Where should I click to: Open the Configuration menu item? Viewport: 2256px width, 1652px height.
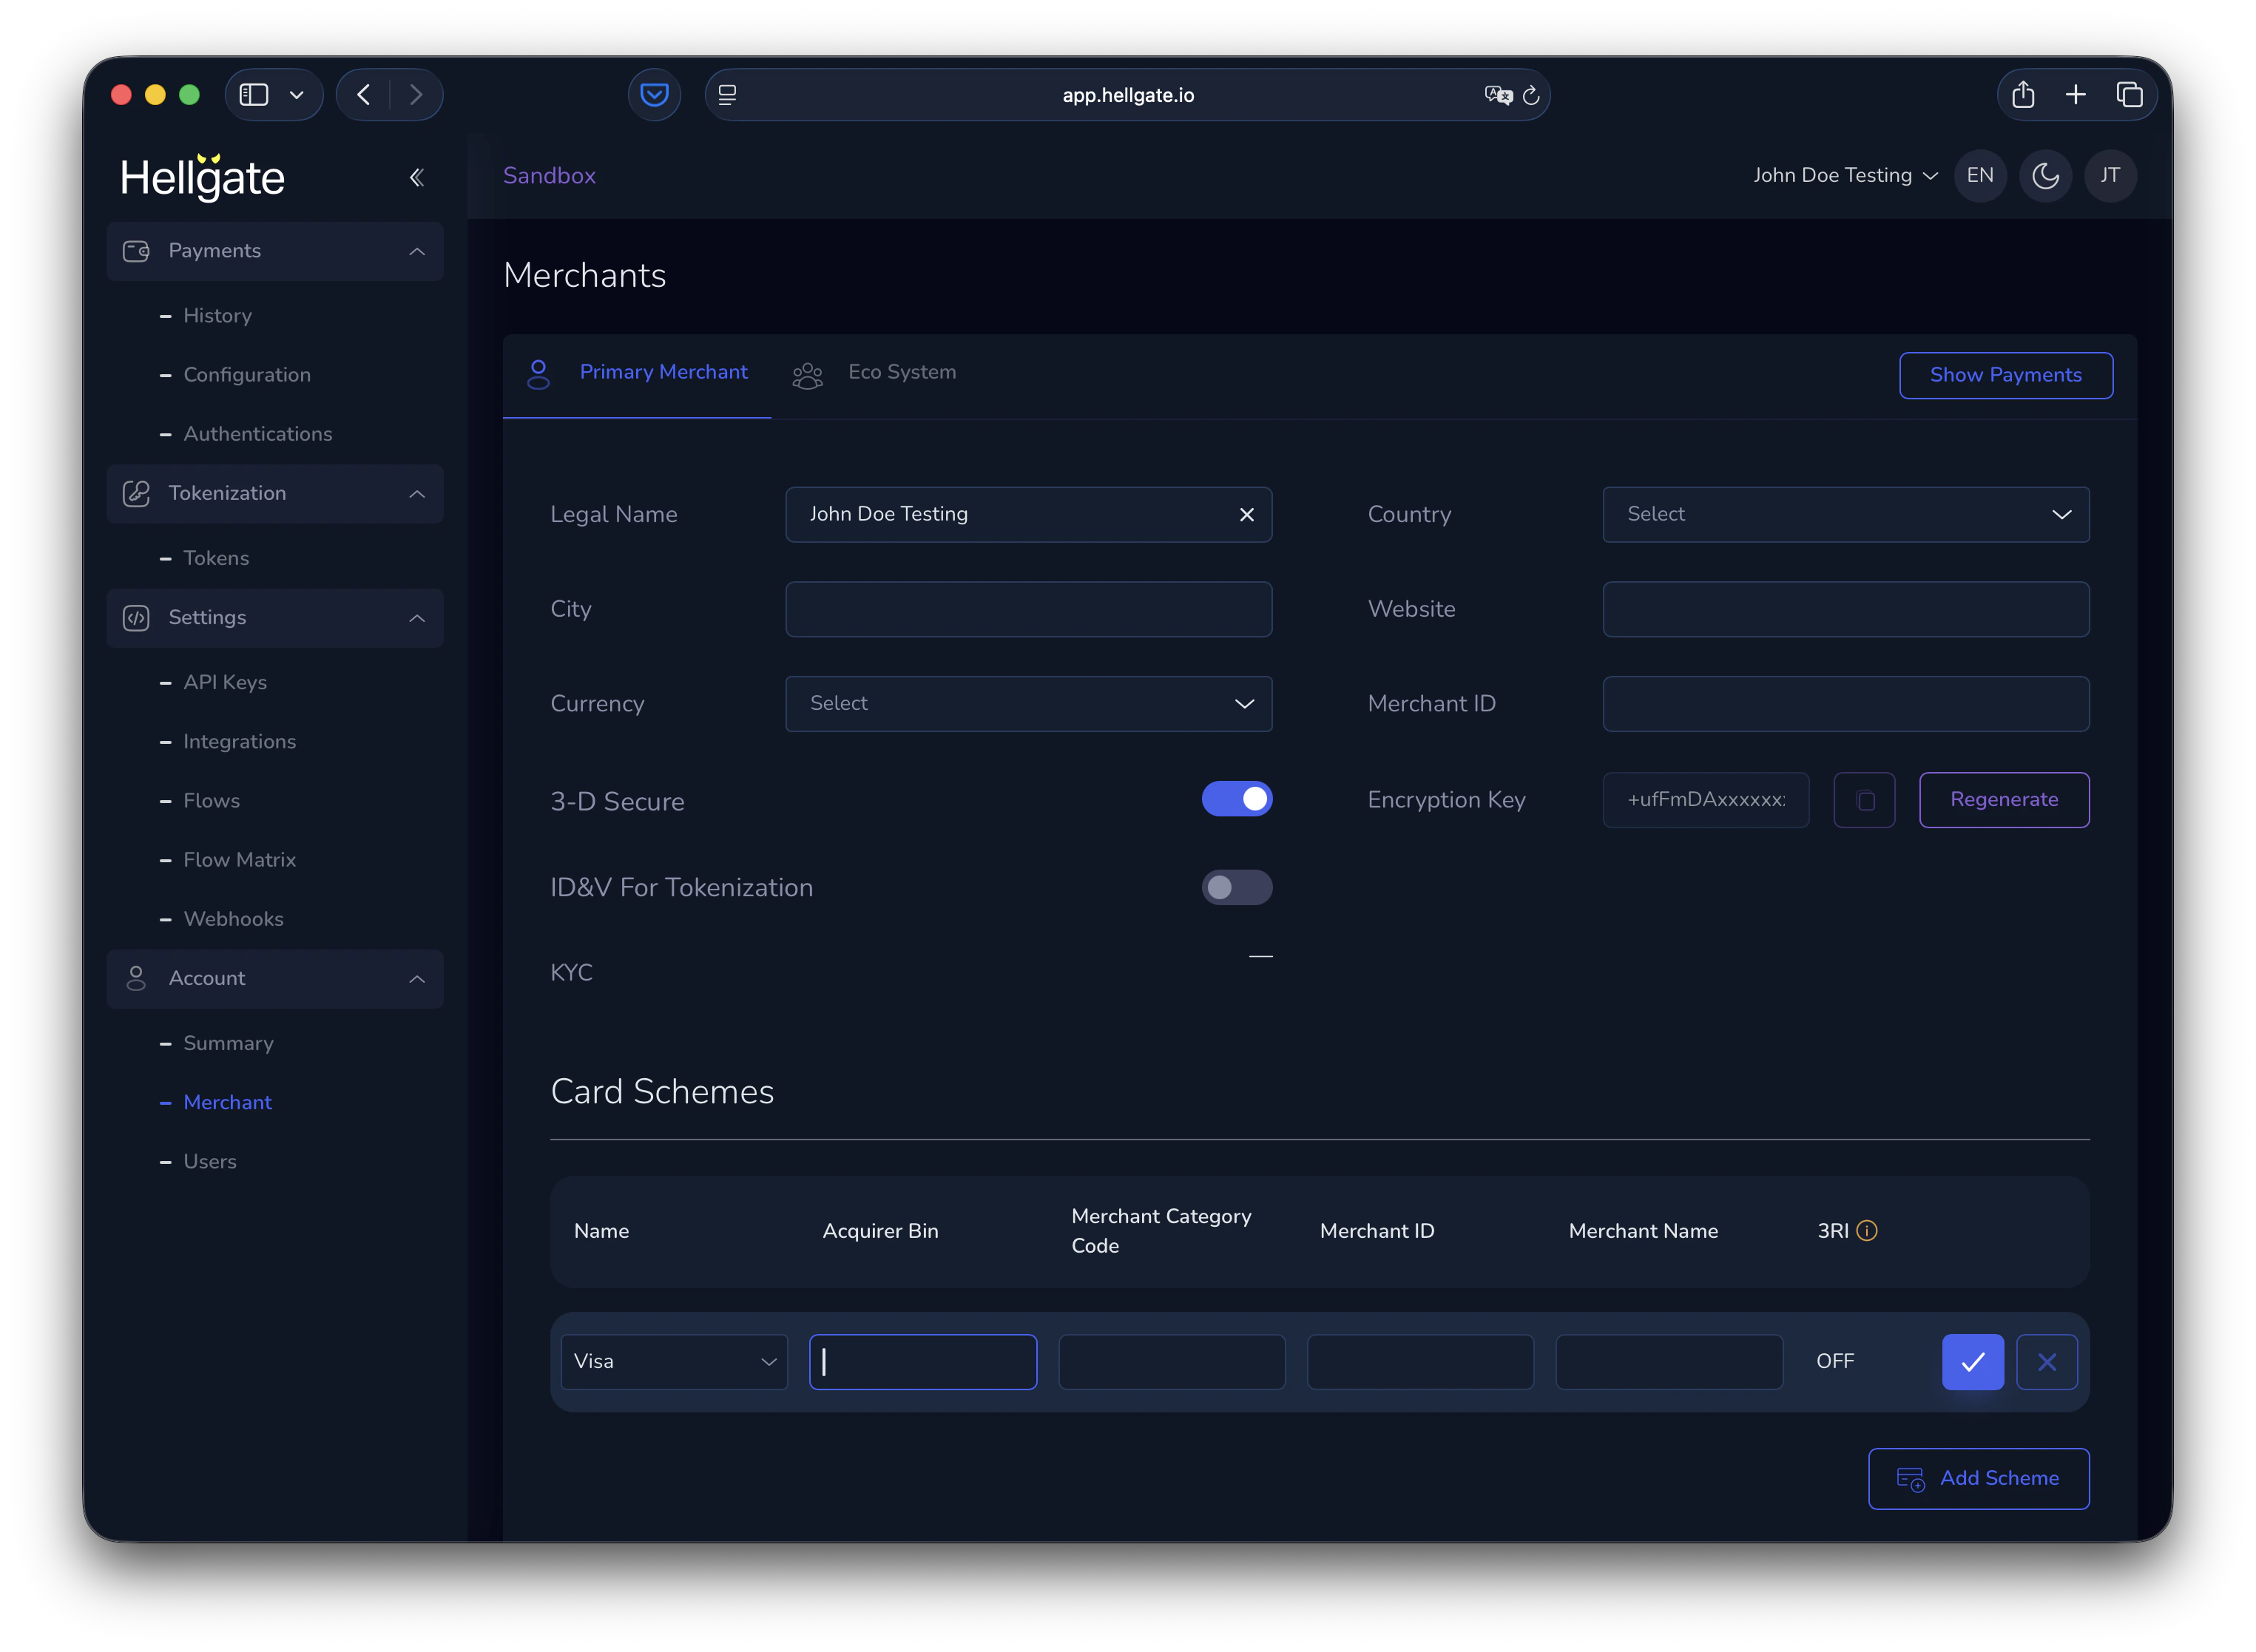coord(247,375)
